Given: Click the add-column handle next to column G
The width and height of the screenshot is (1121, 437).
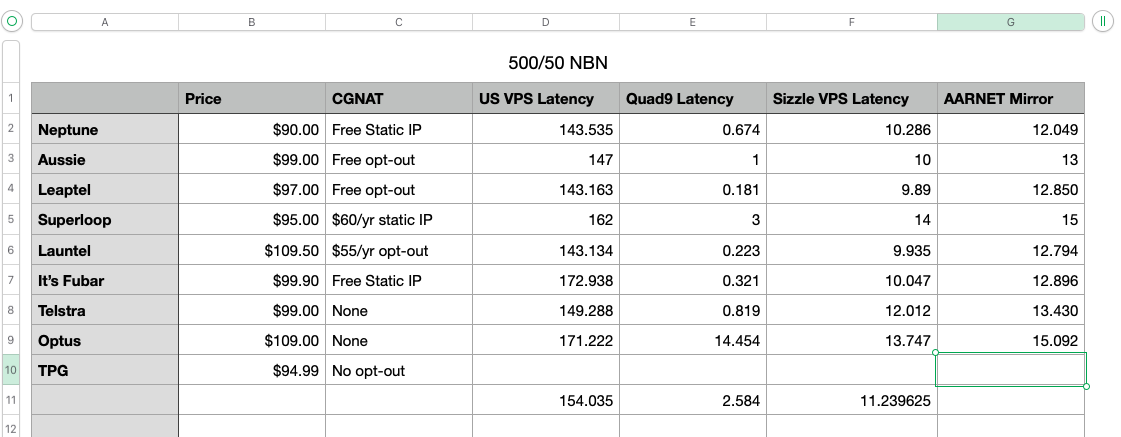Looking at the screenshot, I should click(1102, 21).
